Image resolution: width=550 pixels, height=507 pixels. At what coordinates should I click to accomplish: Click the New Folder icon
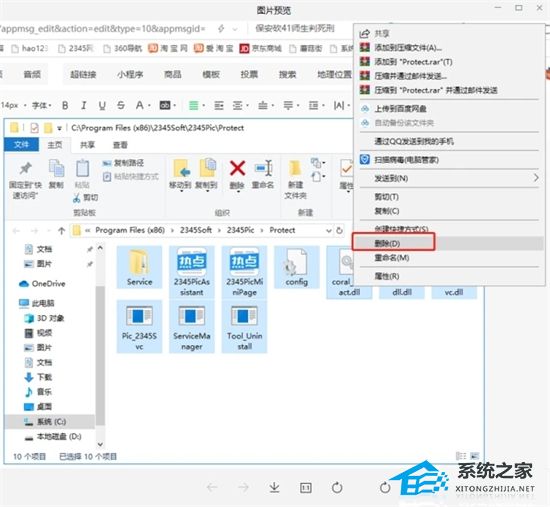click(x=295, y=168)
